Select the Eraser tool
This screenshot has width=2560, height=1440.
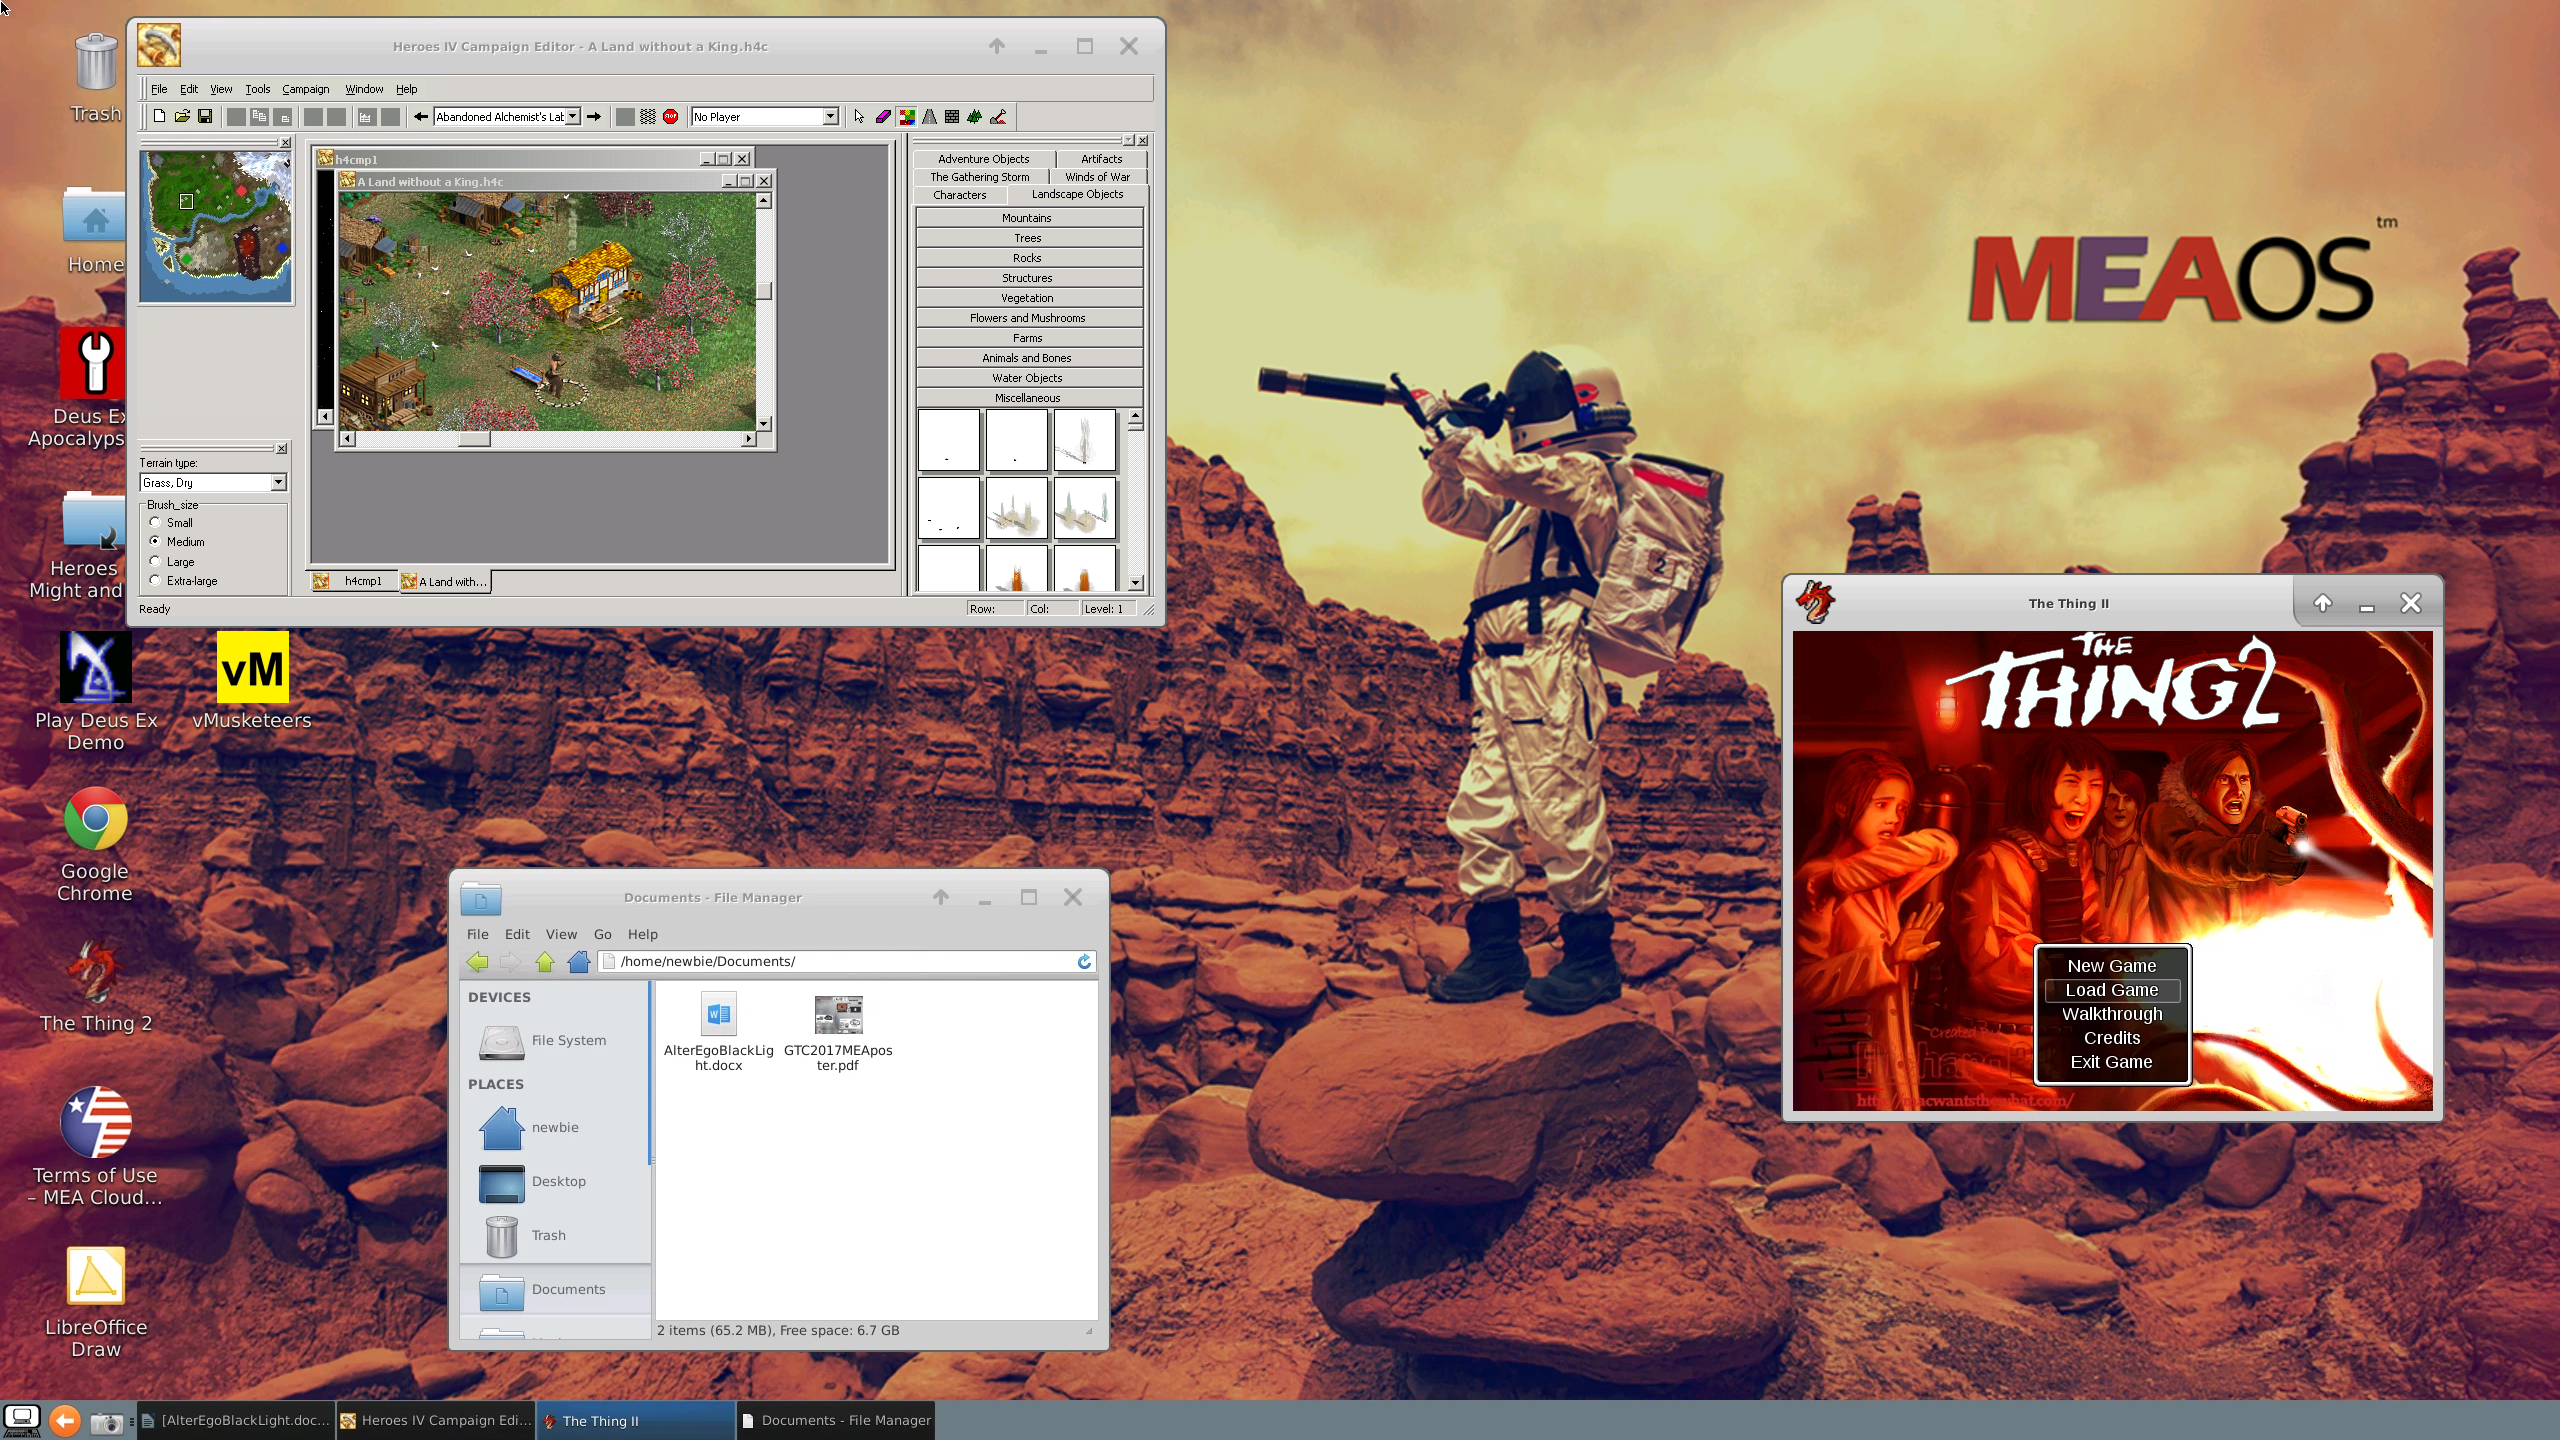point(883,117)
